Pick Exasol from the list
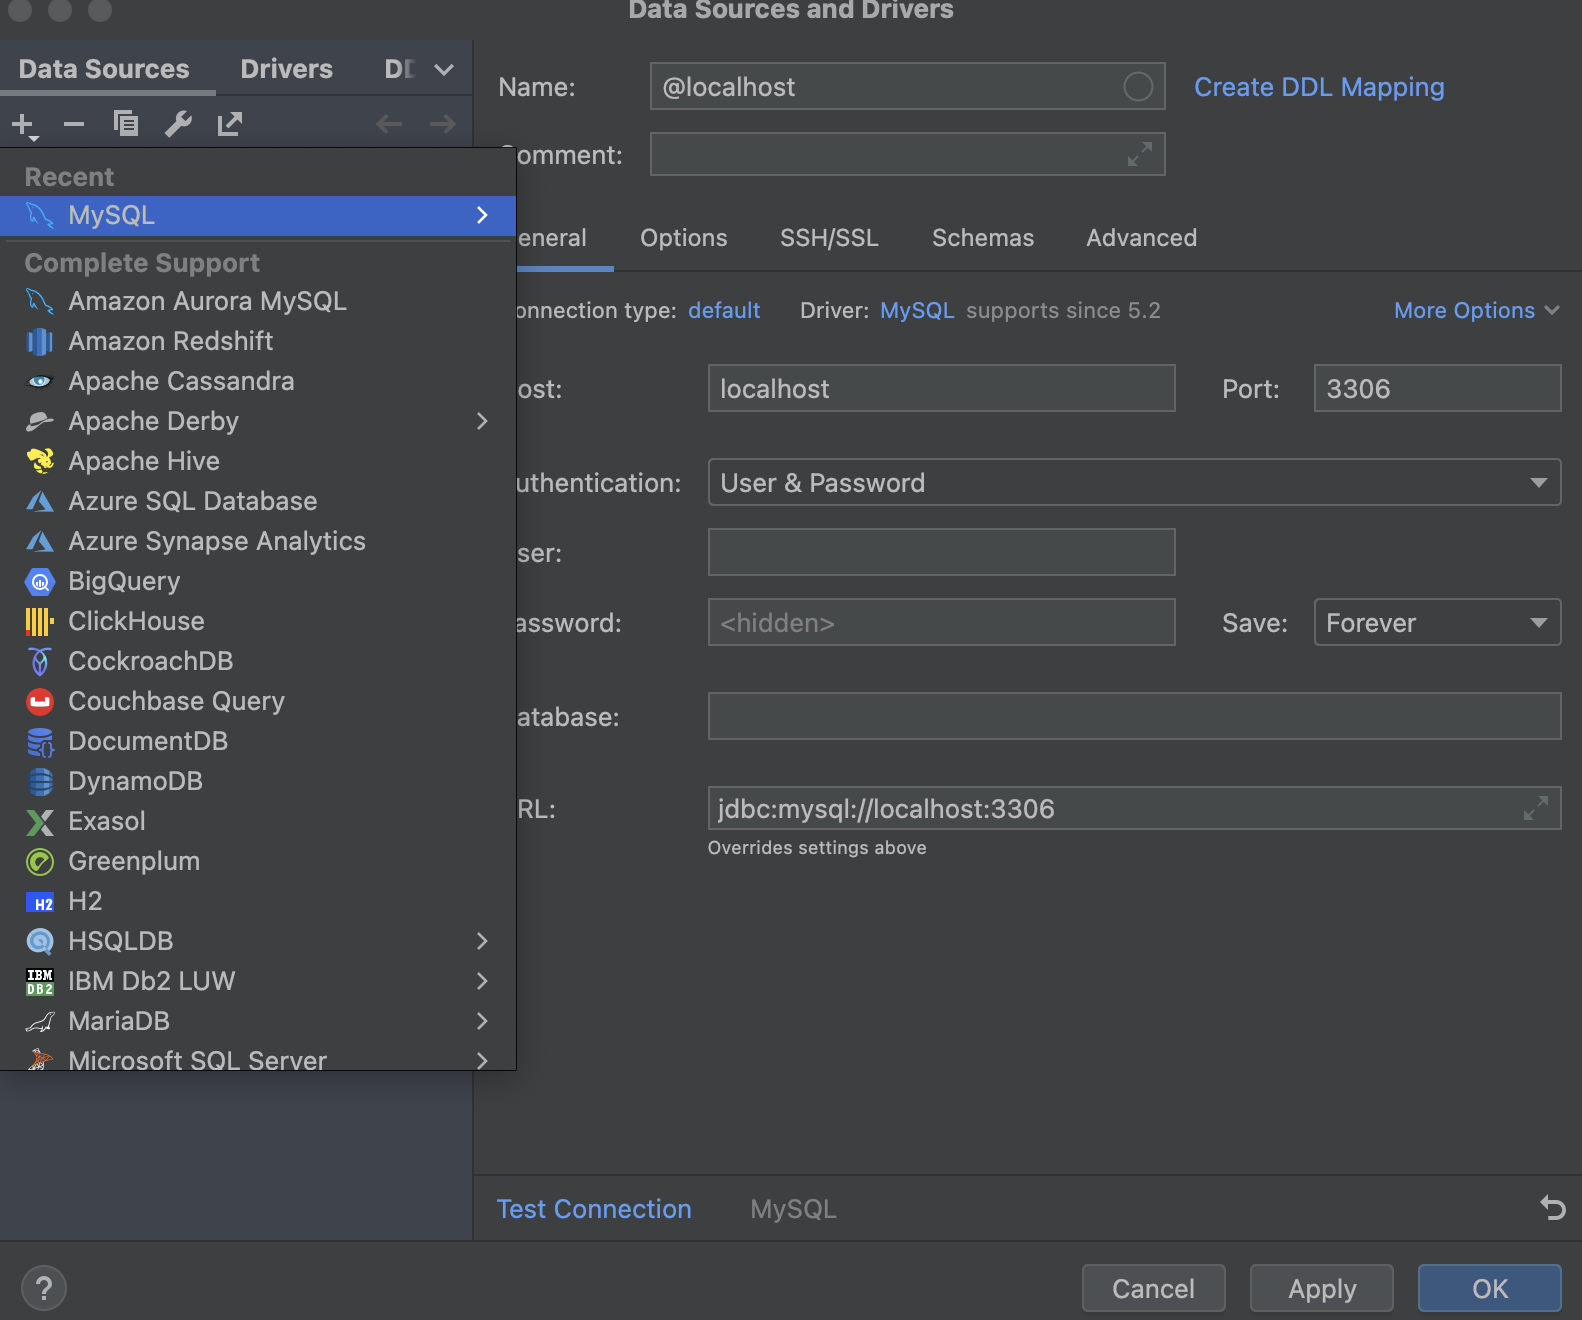Screen dimensions: 1582x1320 (x=258, y=821)
